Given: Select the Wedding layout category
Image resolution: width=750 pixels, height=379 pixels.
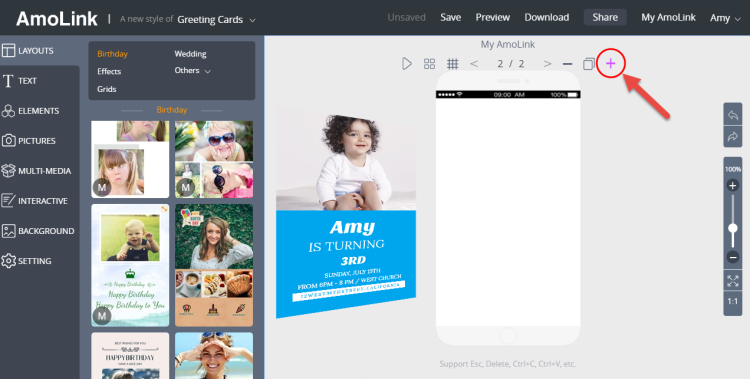Looking at the screenshot, I should click(190, 54).
